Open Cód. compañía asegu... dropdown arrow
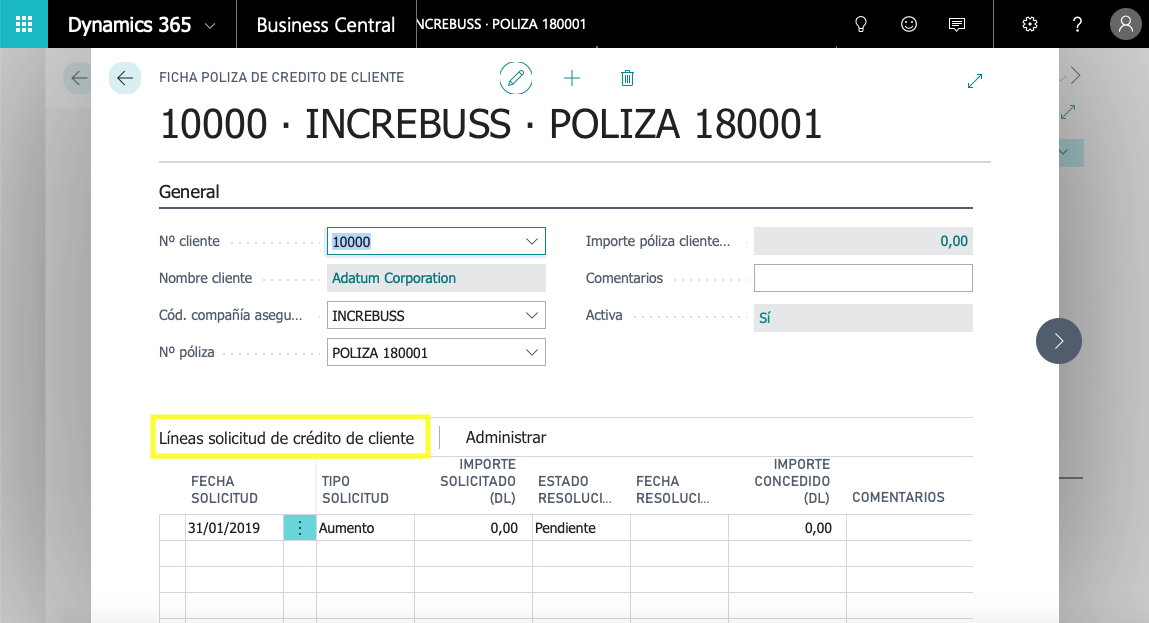Screen dimensions: 1149x623 coord(532,315)
